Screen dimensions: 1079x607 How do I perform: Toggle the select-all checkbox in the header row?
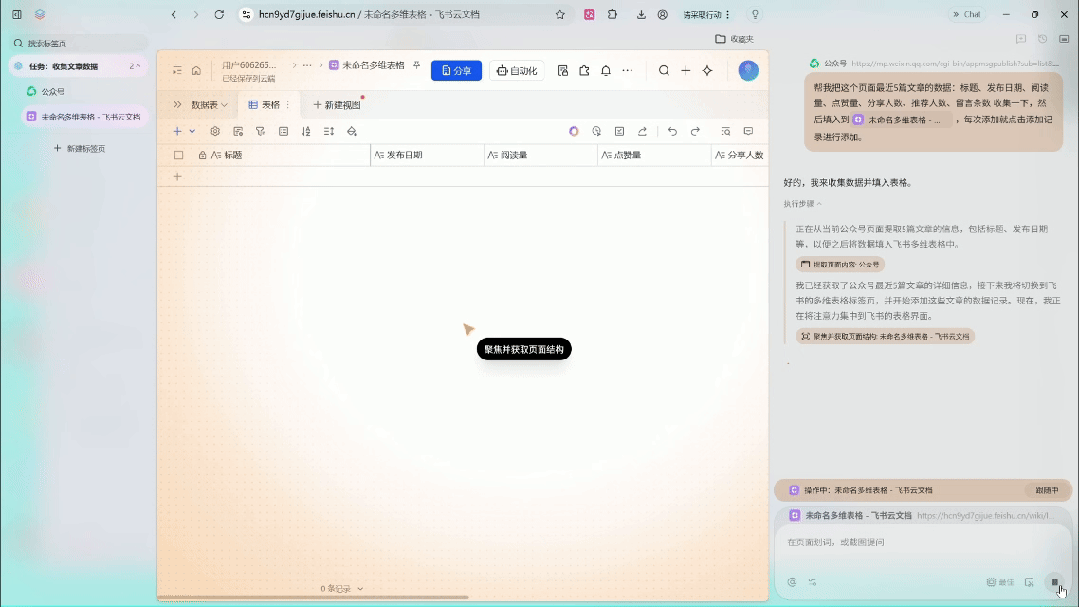click(179, 155)
